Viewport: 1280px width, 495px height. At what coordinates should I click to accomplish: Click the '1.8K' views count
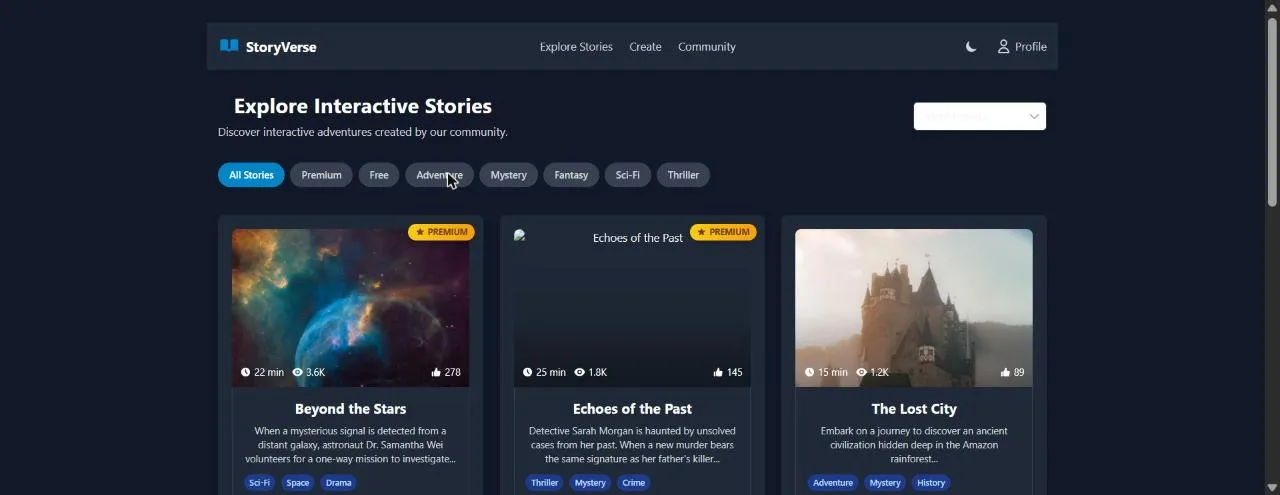pyautogui.click(x=598, y=372)
